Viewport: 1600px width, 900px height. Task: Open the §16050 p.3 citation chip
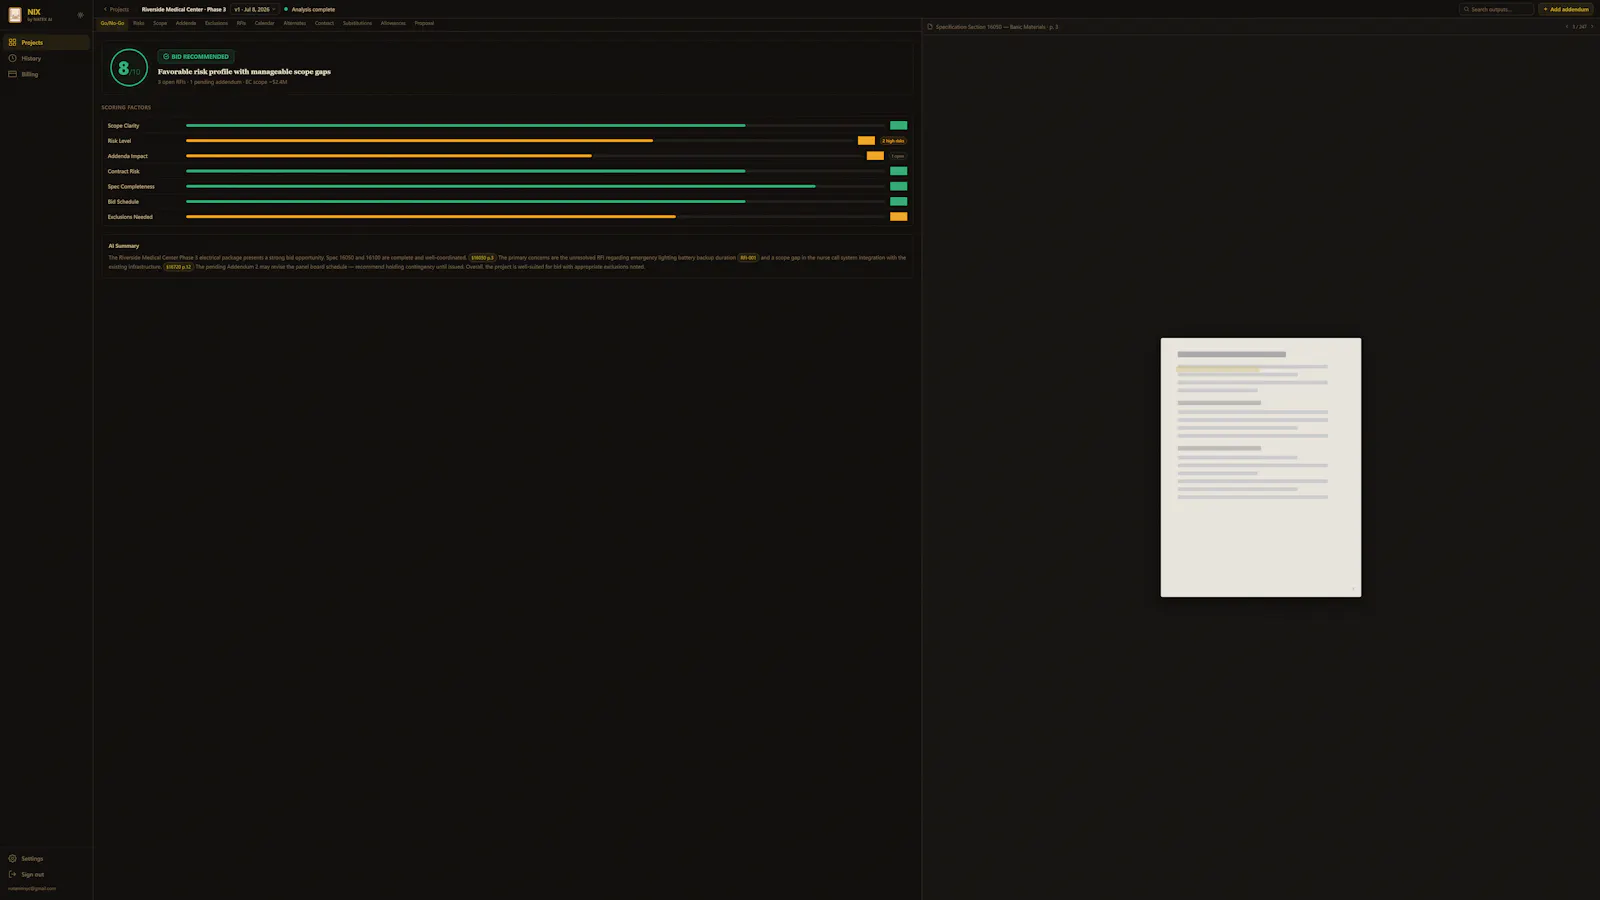(482, 258)
